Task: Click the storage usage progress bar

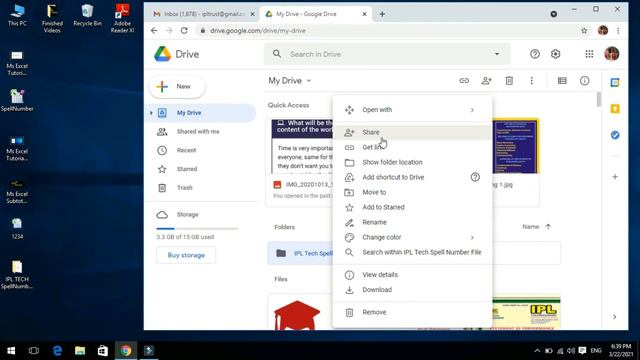Action: 197,229
